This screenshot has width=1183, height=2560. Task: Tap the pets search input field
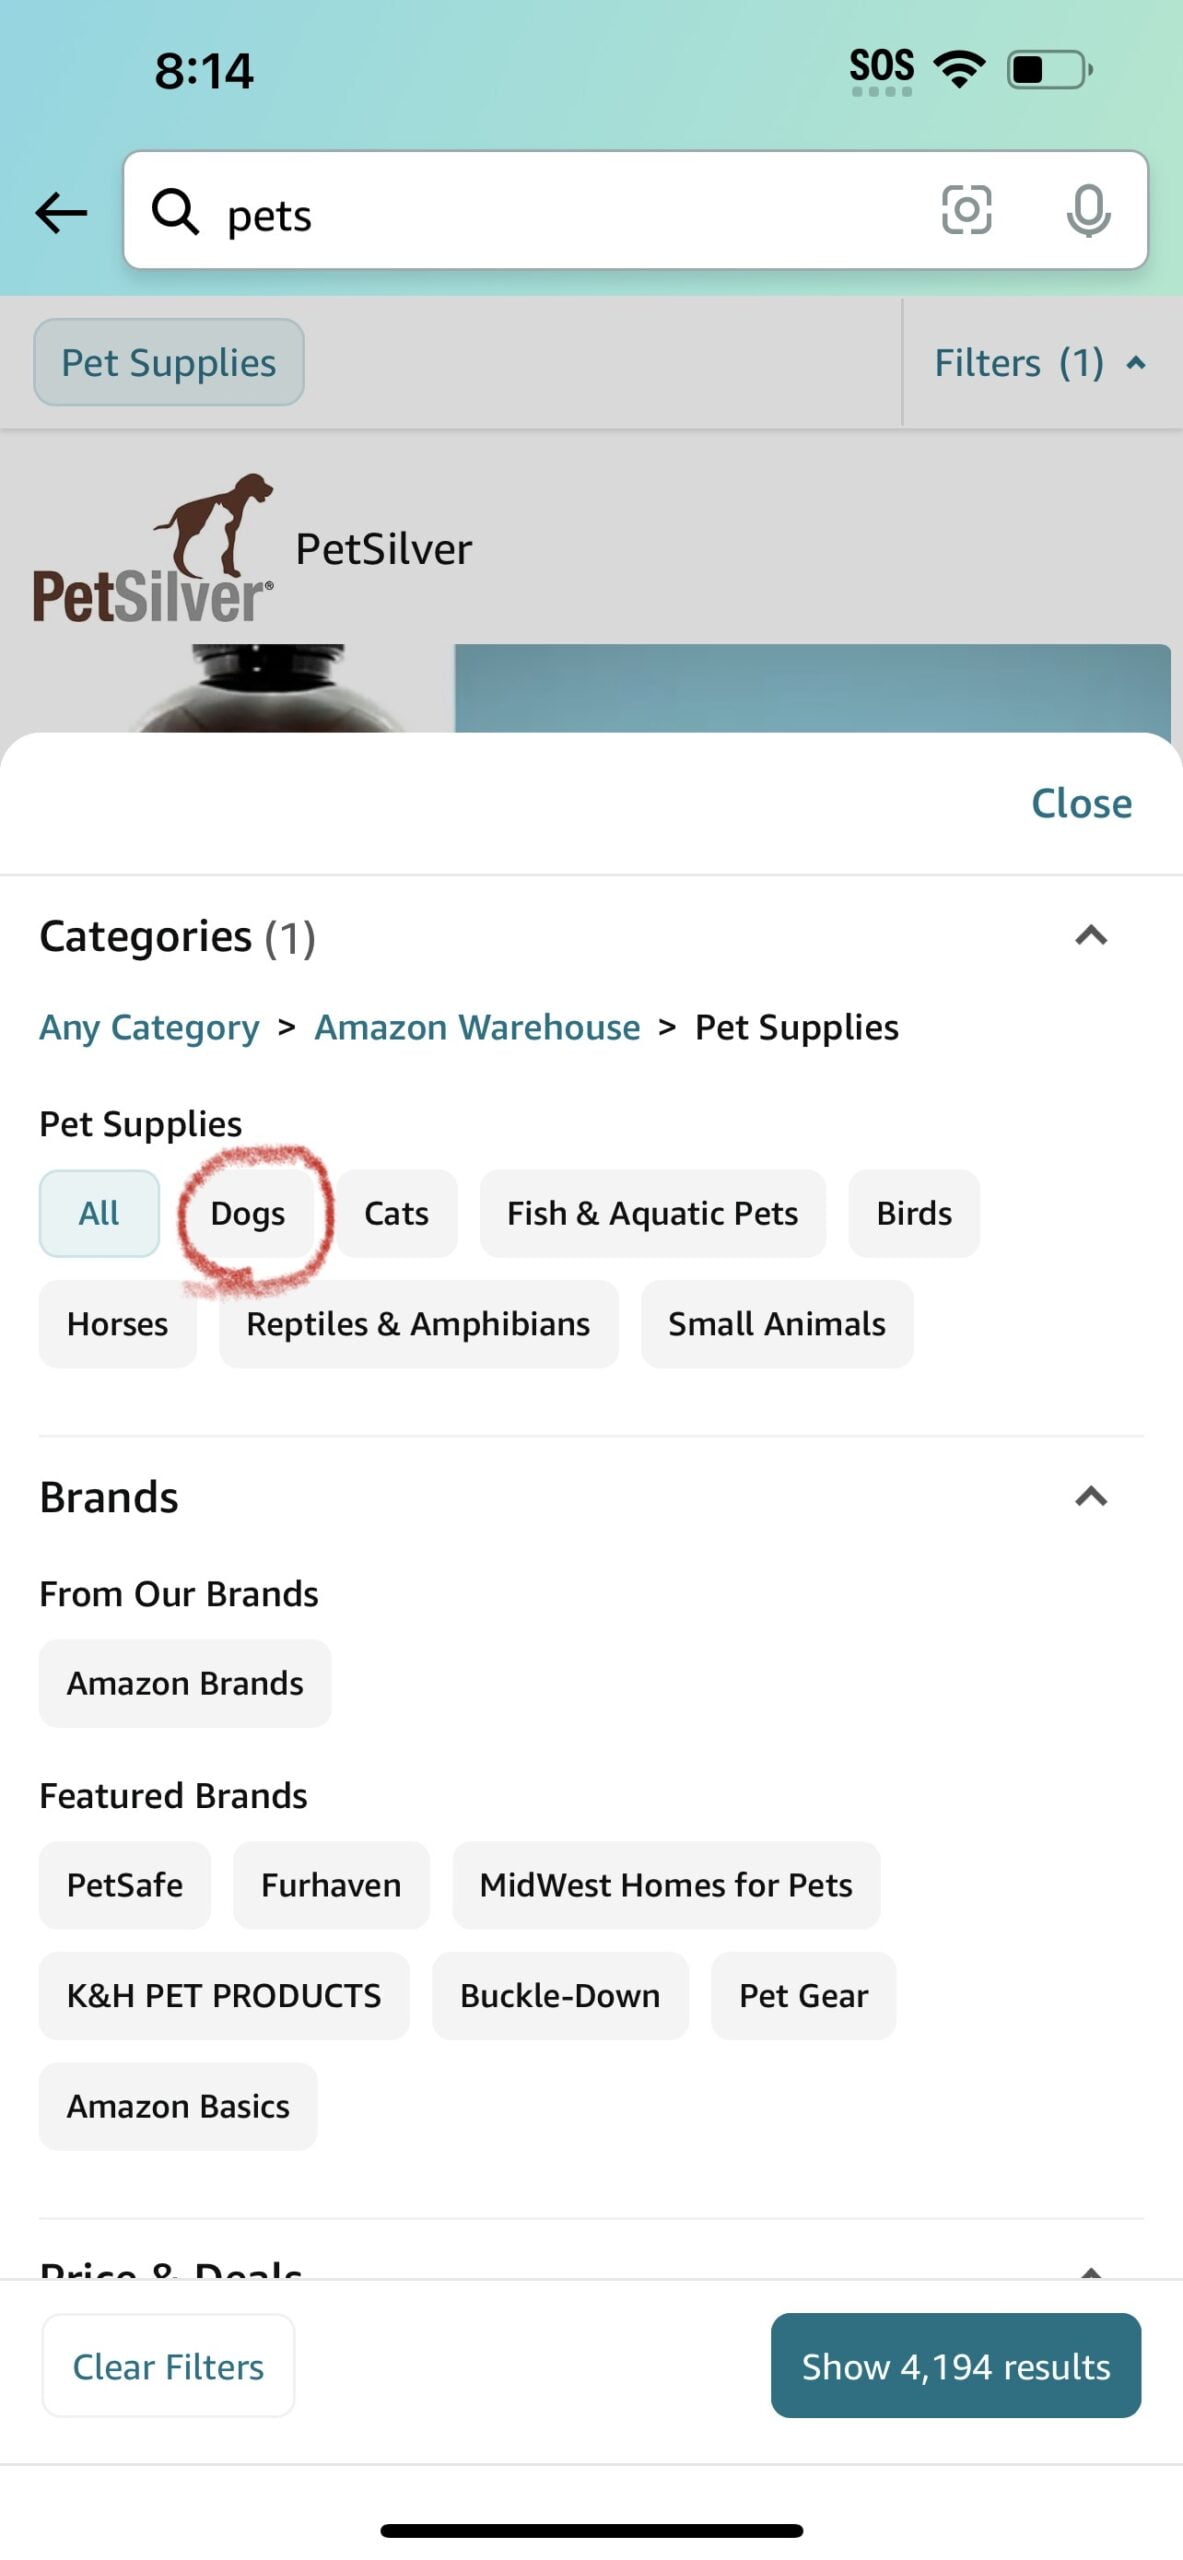tap(560, 212)
